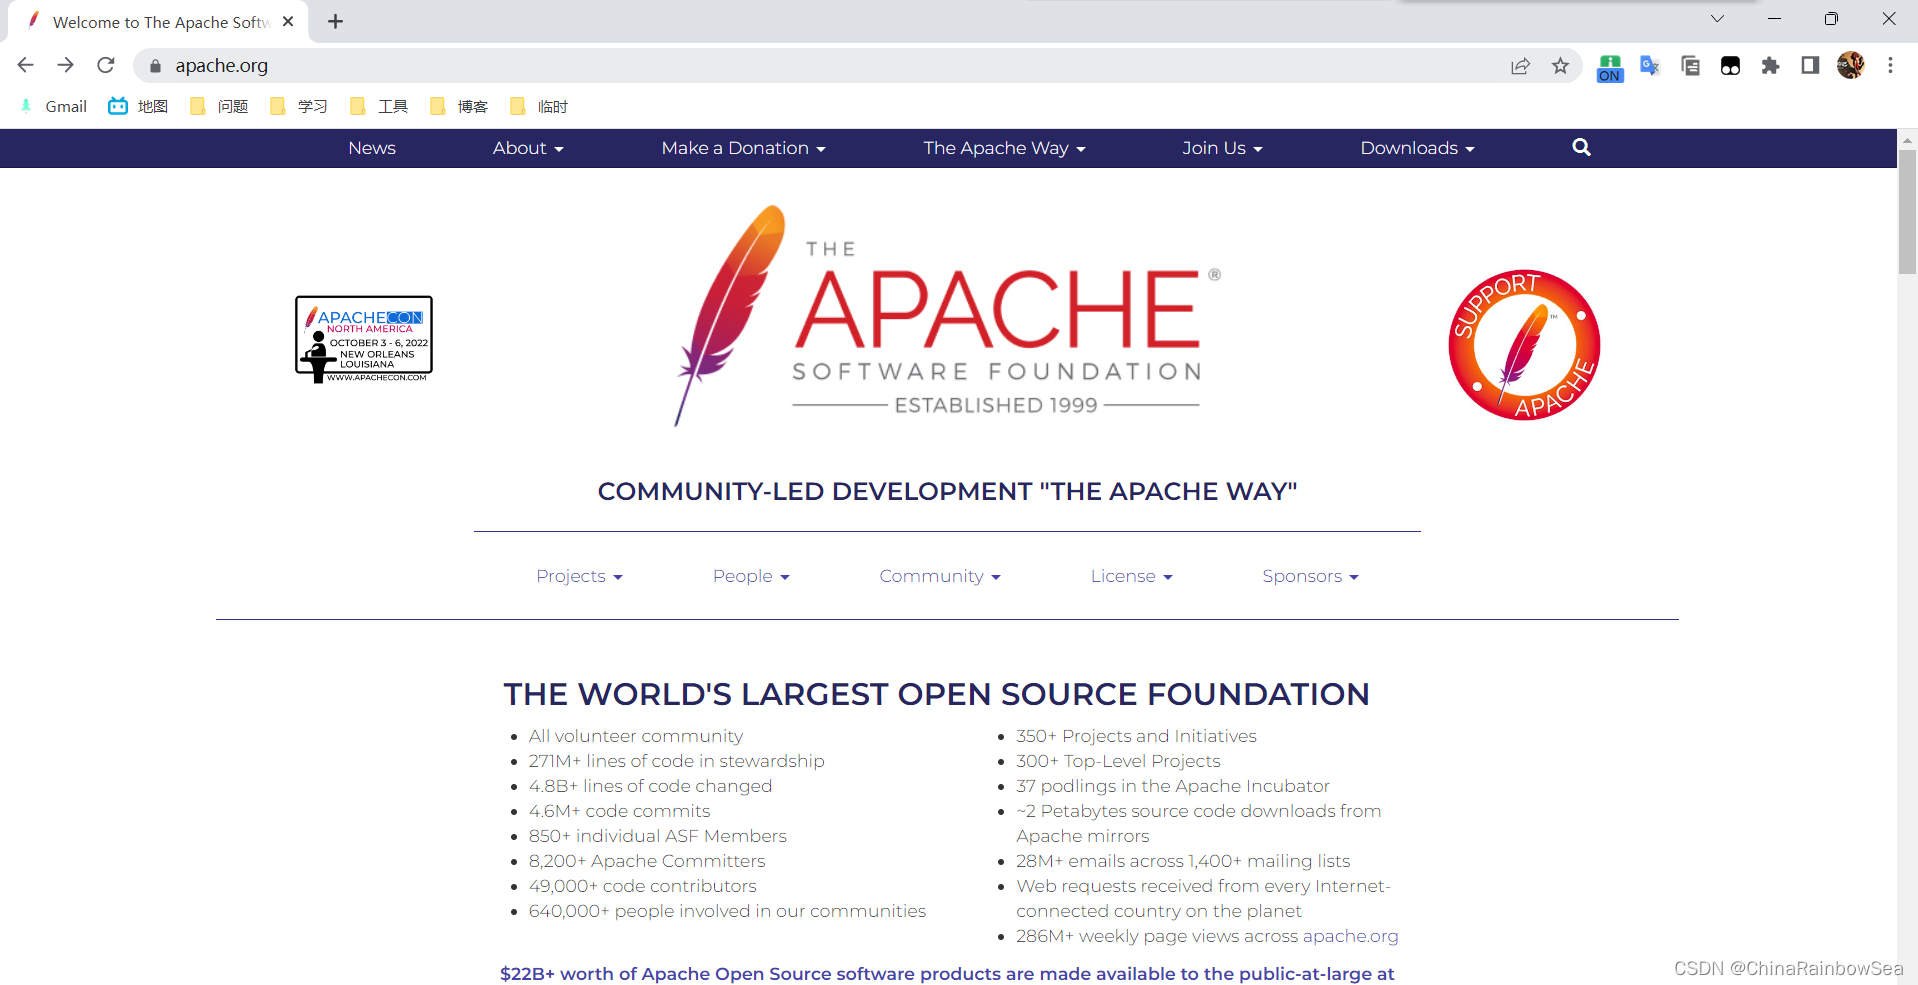Click '286M+ weekly page views across apache.org'

[1207, 936]
